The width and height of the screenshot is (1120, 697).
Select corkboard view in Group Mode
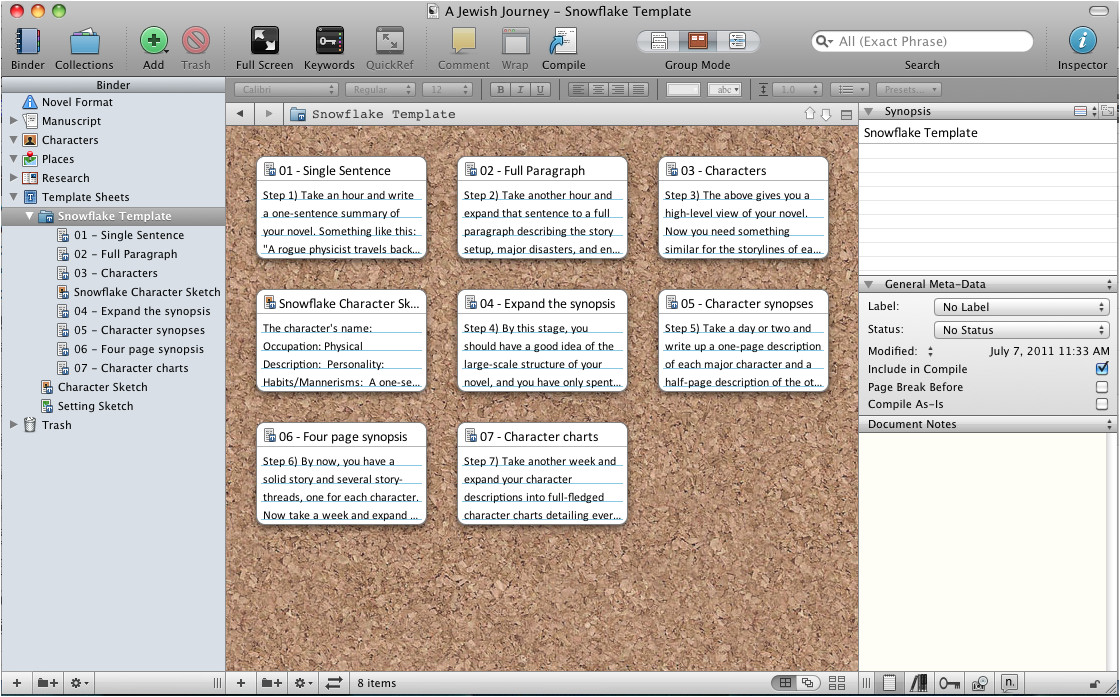(x=698, y=41)
